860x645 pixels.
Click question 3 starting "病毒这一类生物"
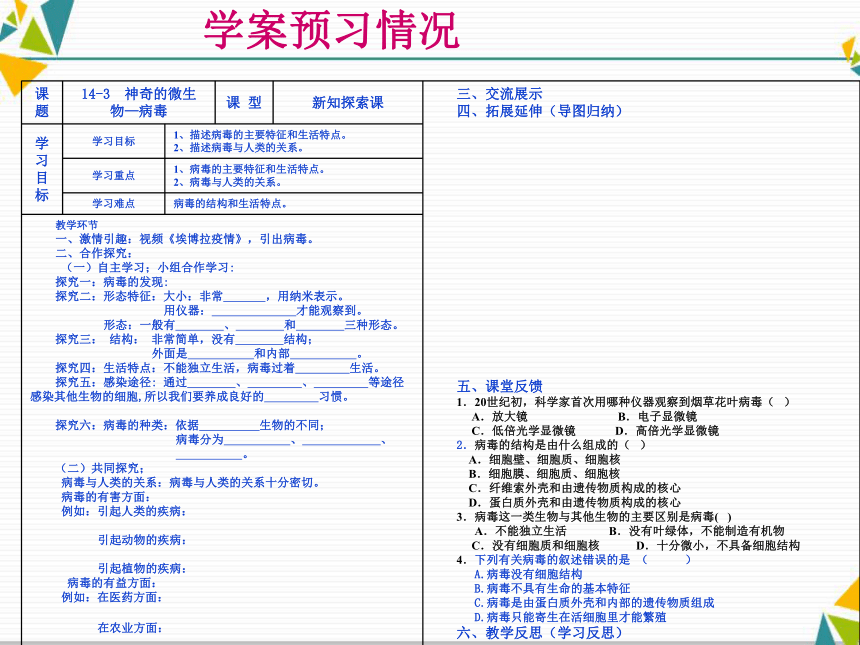[594, 517]
